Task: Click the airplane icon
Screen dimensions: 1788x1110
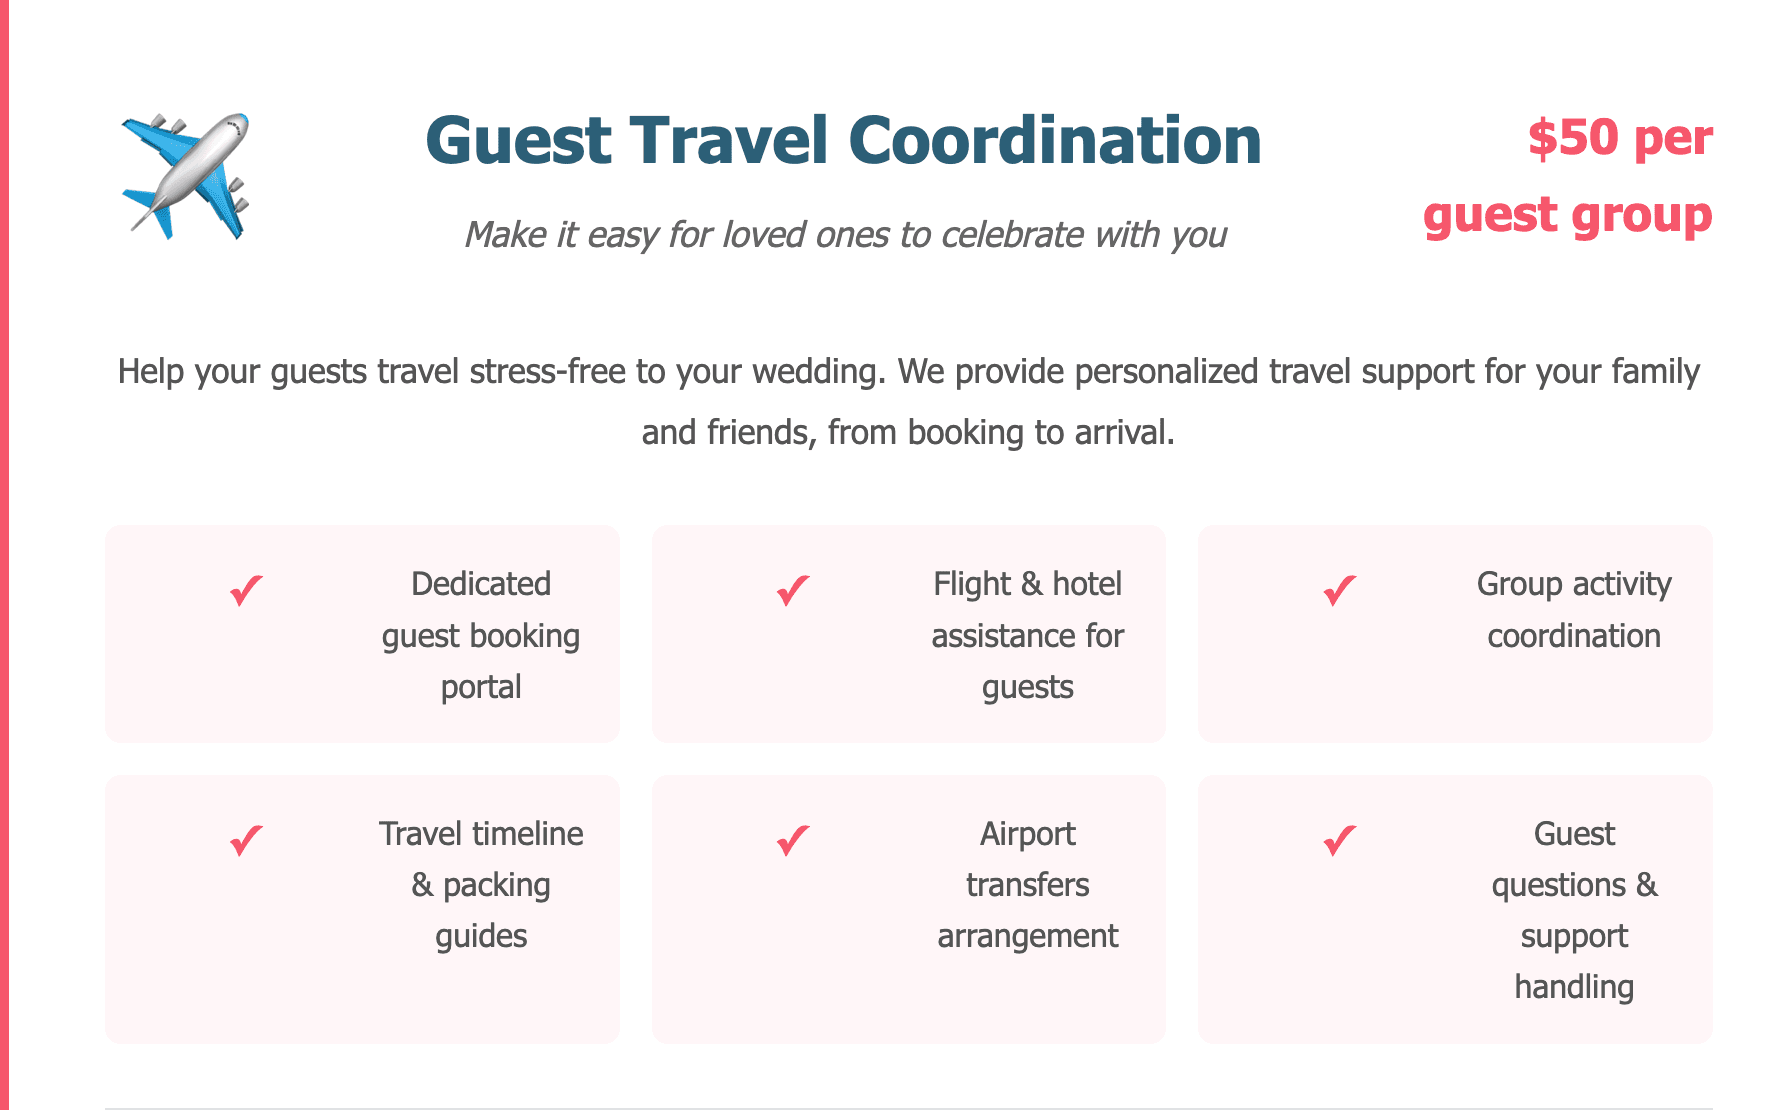Action: click(185, 176)
